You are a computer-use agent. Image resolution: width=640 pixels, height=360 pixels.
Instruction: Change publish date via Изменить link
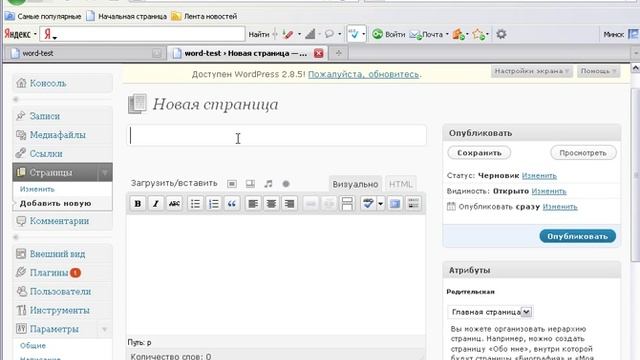560,207
